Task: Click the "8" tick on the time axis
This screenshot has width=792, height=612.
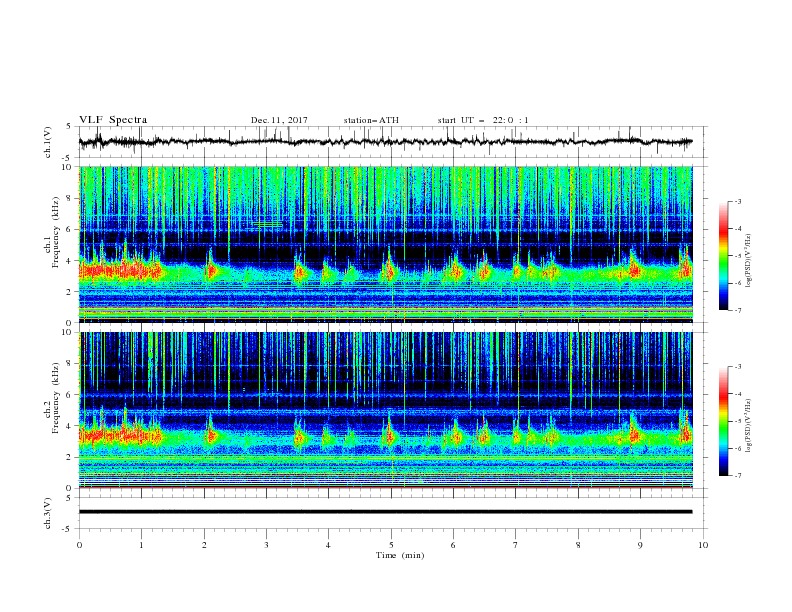Action: pos(578,545)
